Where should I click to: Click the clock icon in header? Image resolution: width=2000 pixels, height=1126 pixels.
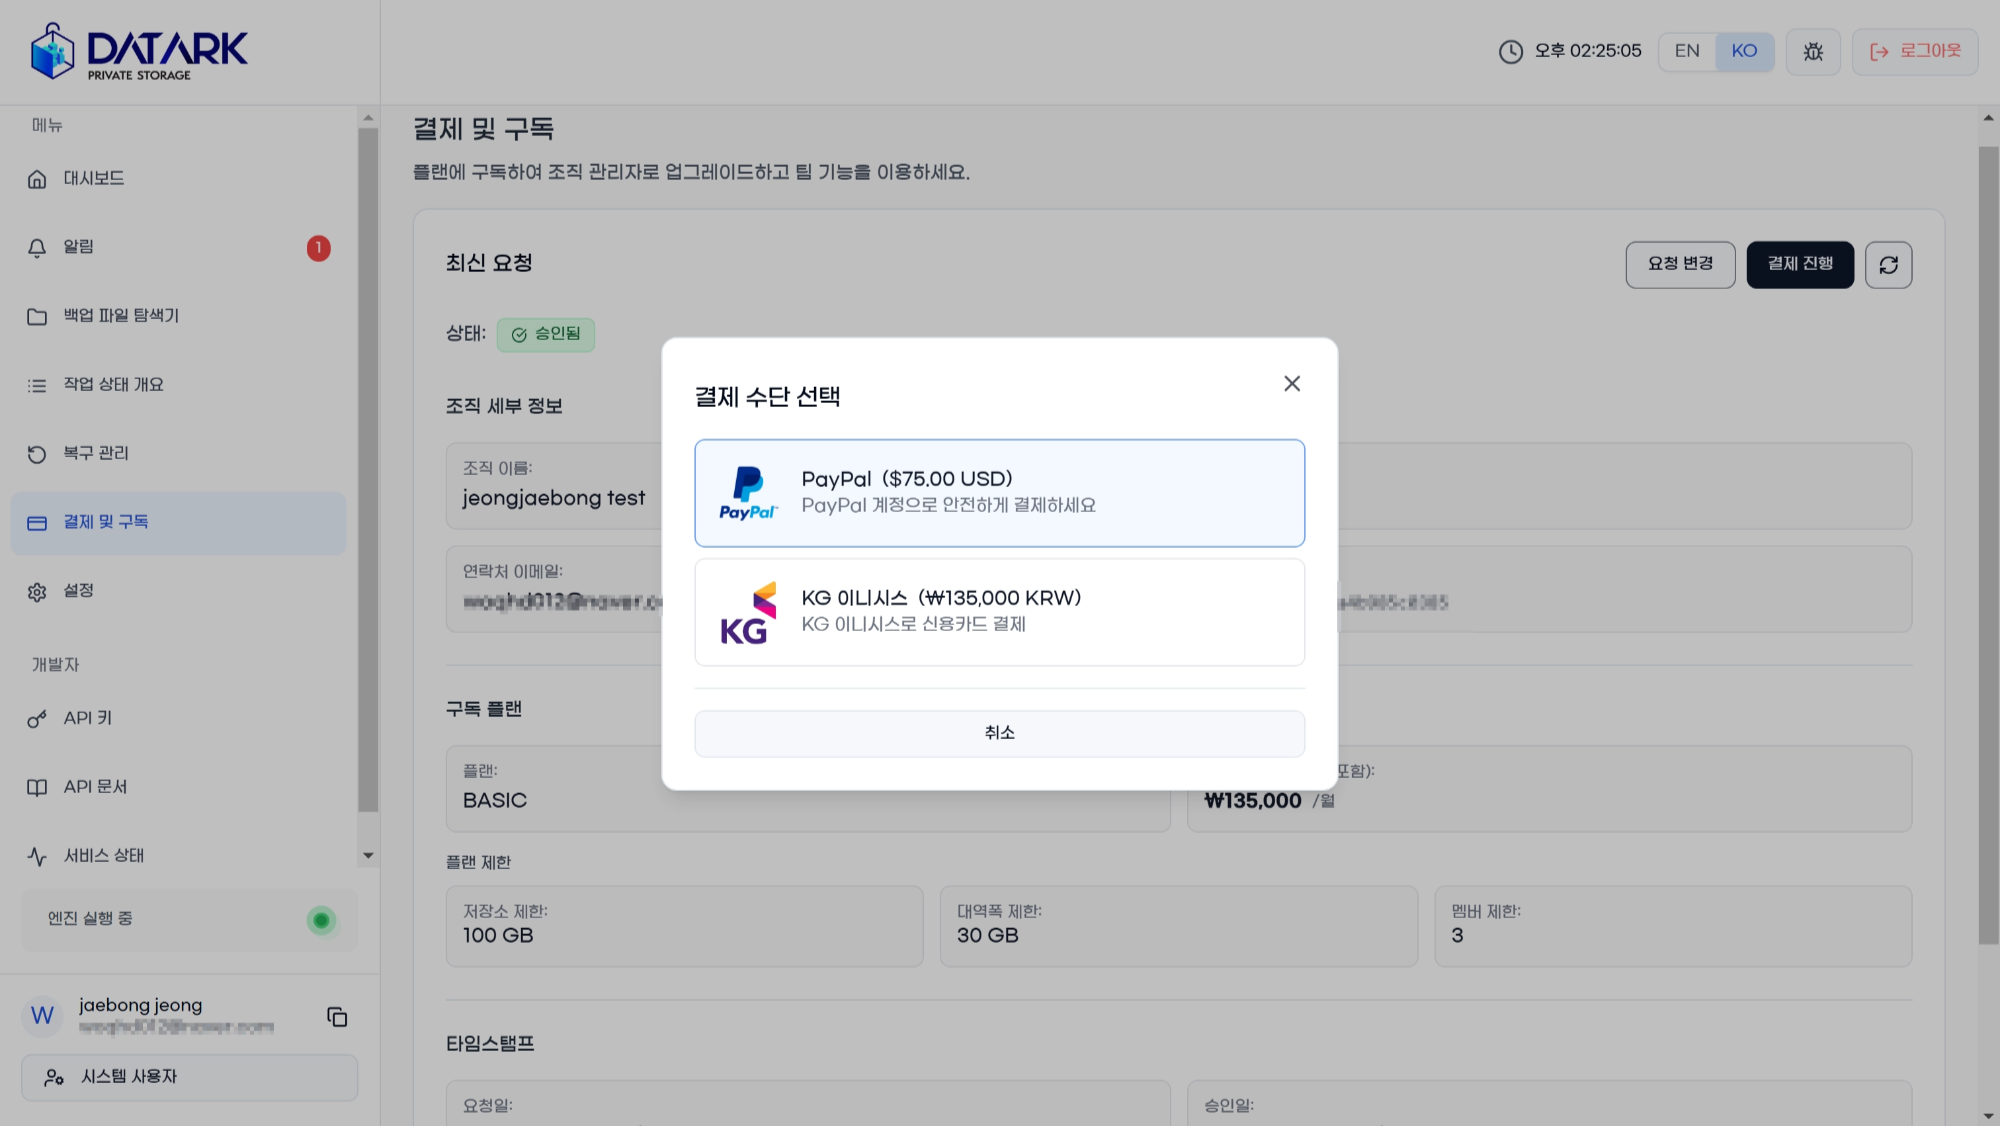tap(1510, 52)
